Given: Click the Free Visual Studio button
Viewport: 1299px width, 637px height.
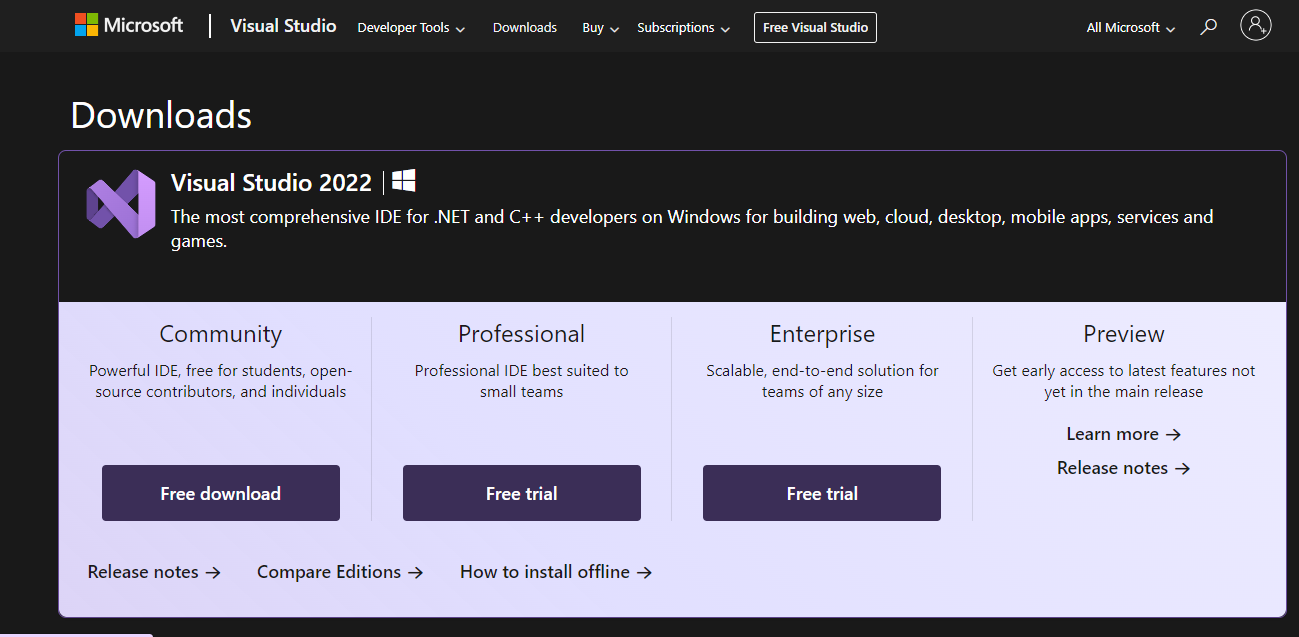Looking at the screenshot, I should coord(815,27).
